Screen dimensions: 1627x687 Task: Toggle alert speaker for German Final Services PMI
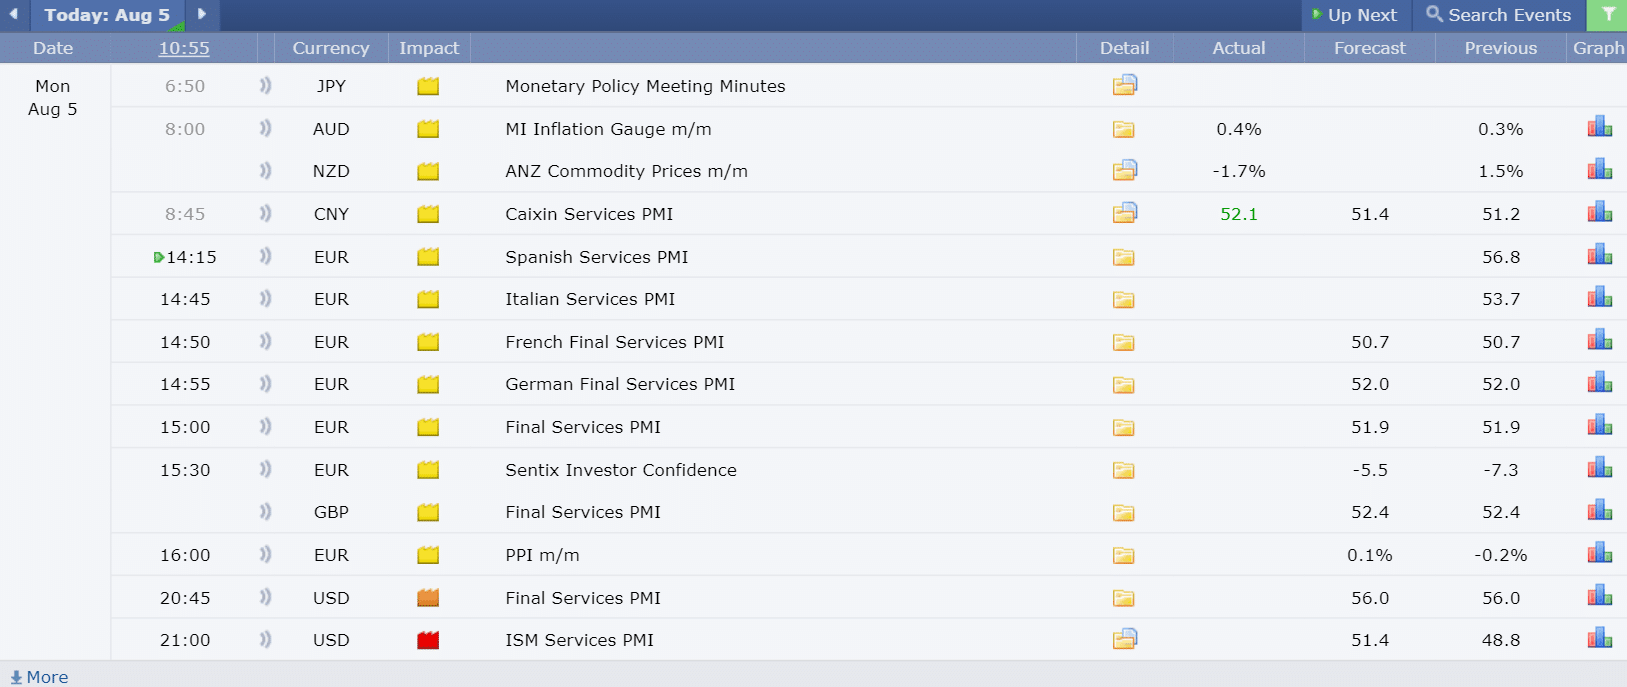265,383
